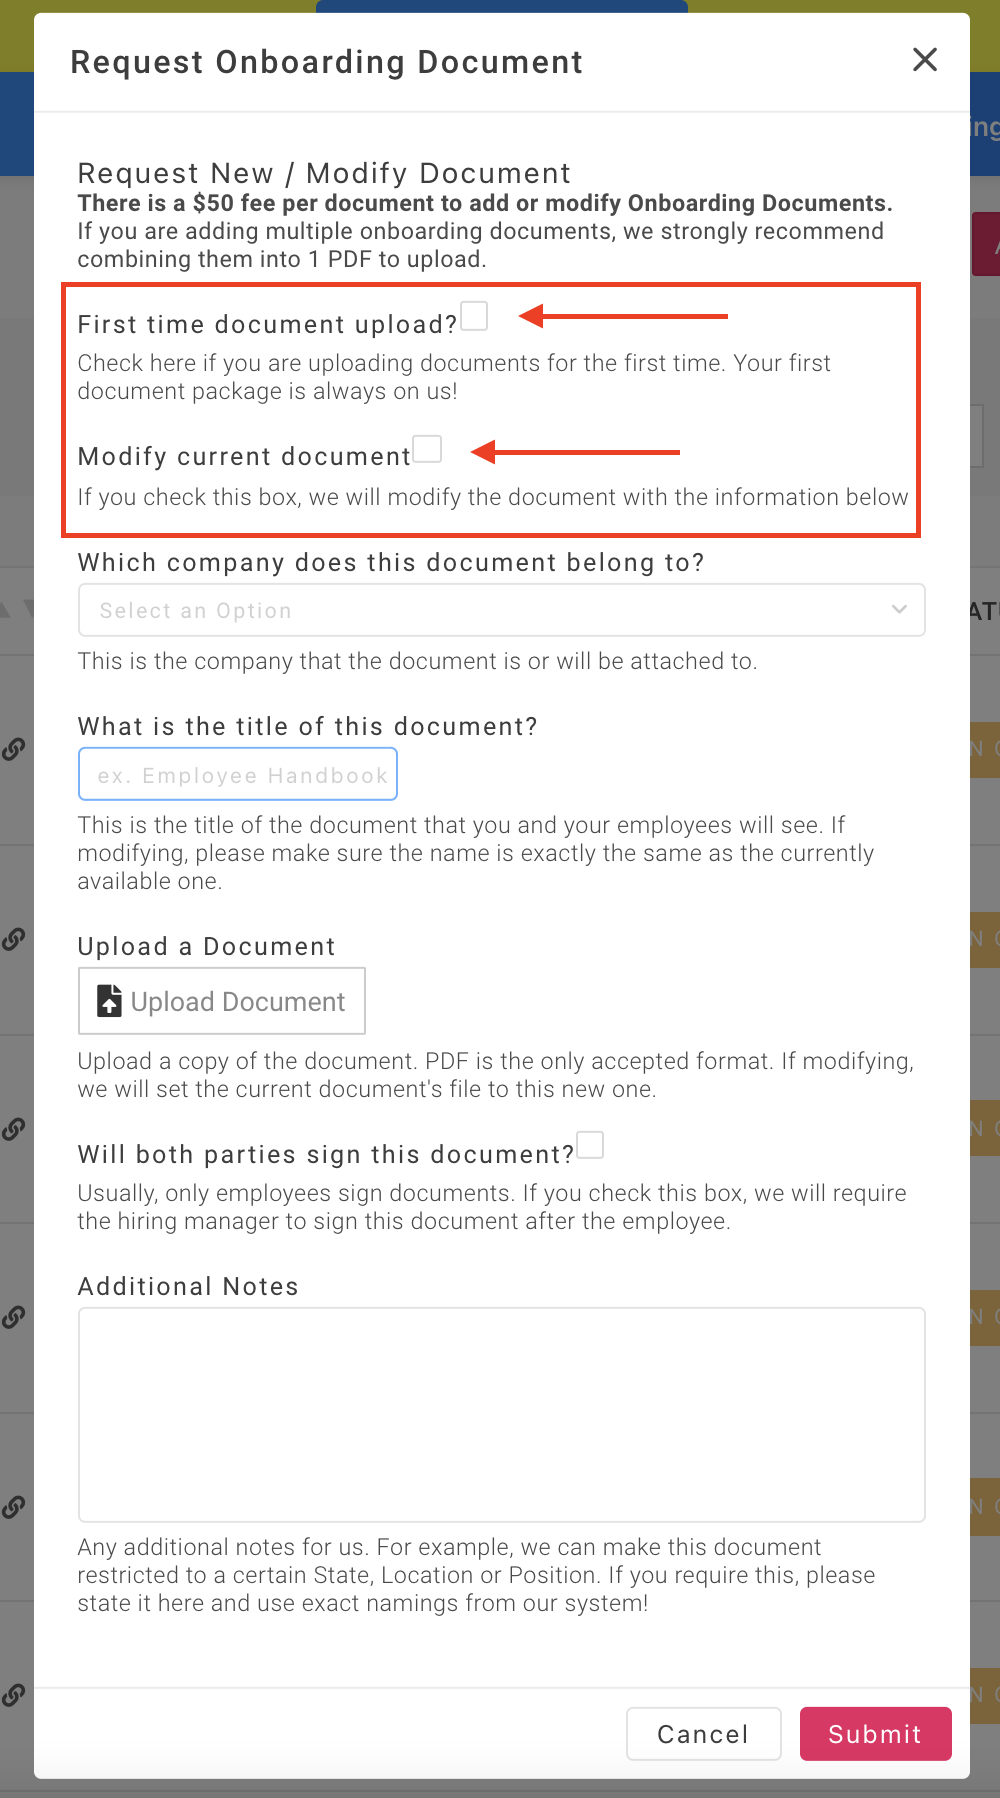Click the bottom link icon on left edge
The height and width of the screenshot is (1798, 1000).
pos(13,1695)
